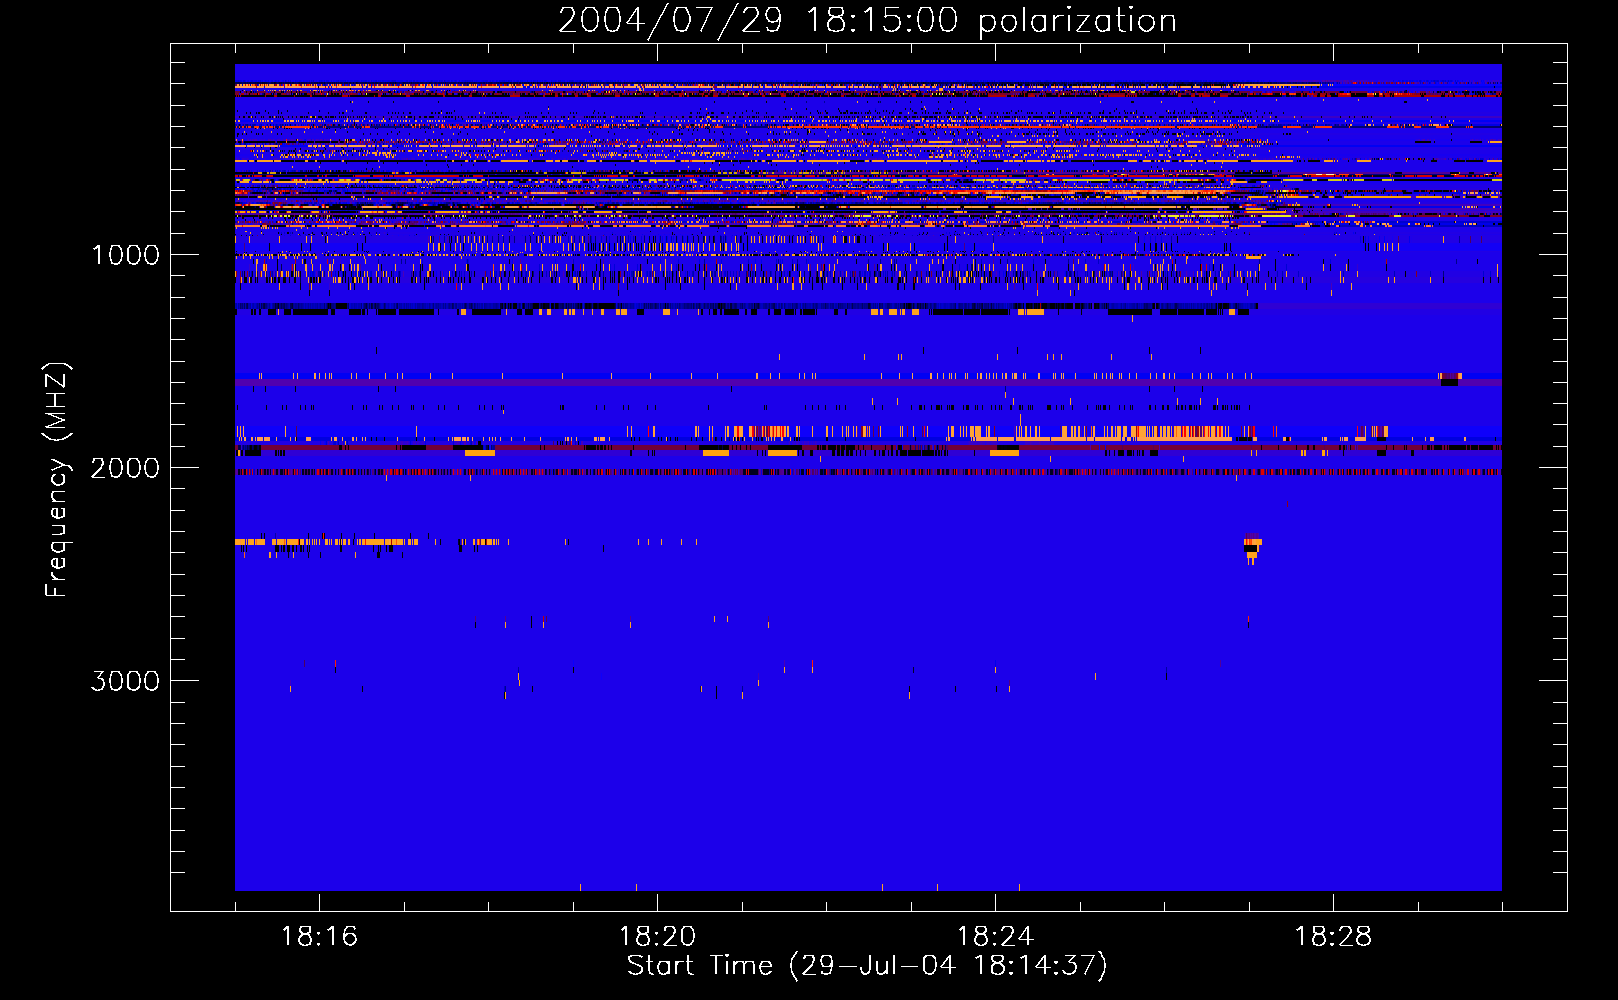The image size is (1618, 1000).
Task: Click the 18:28 time tick label
Action: (1333, 936)
